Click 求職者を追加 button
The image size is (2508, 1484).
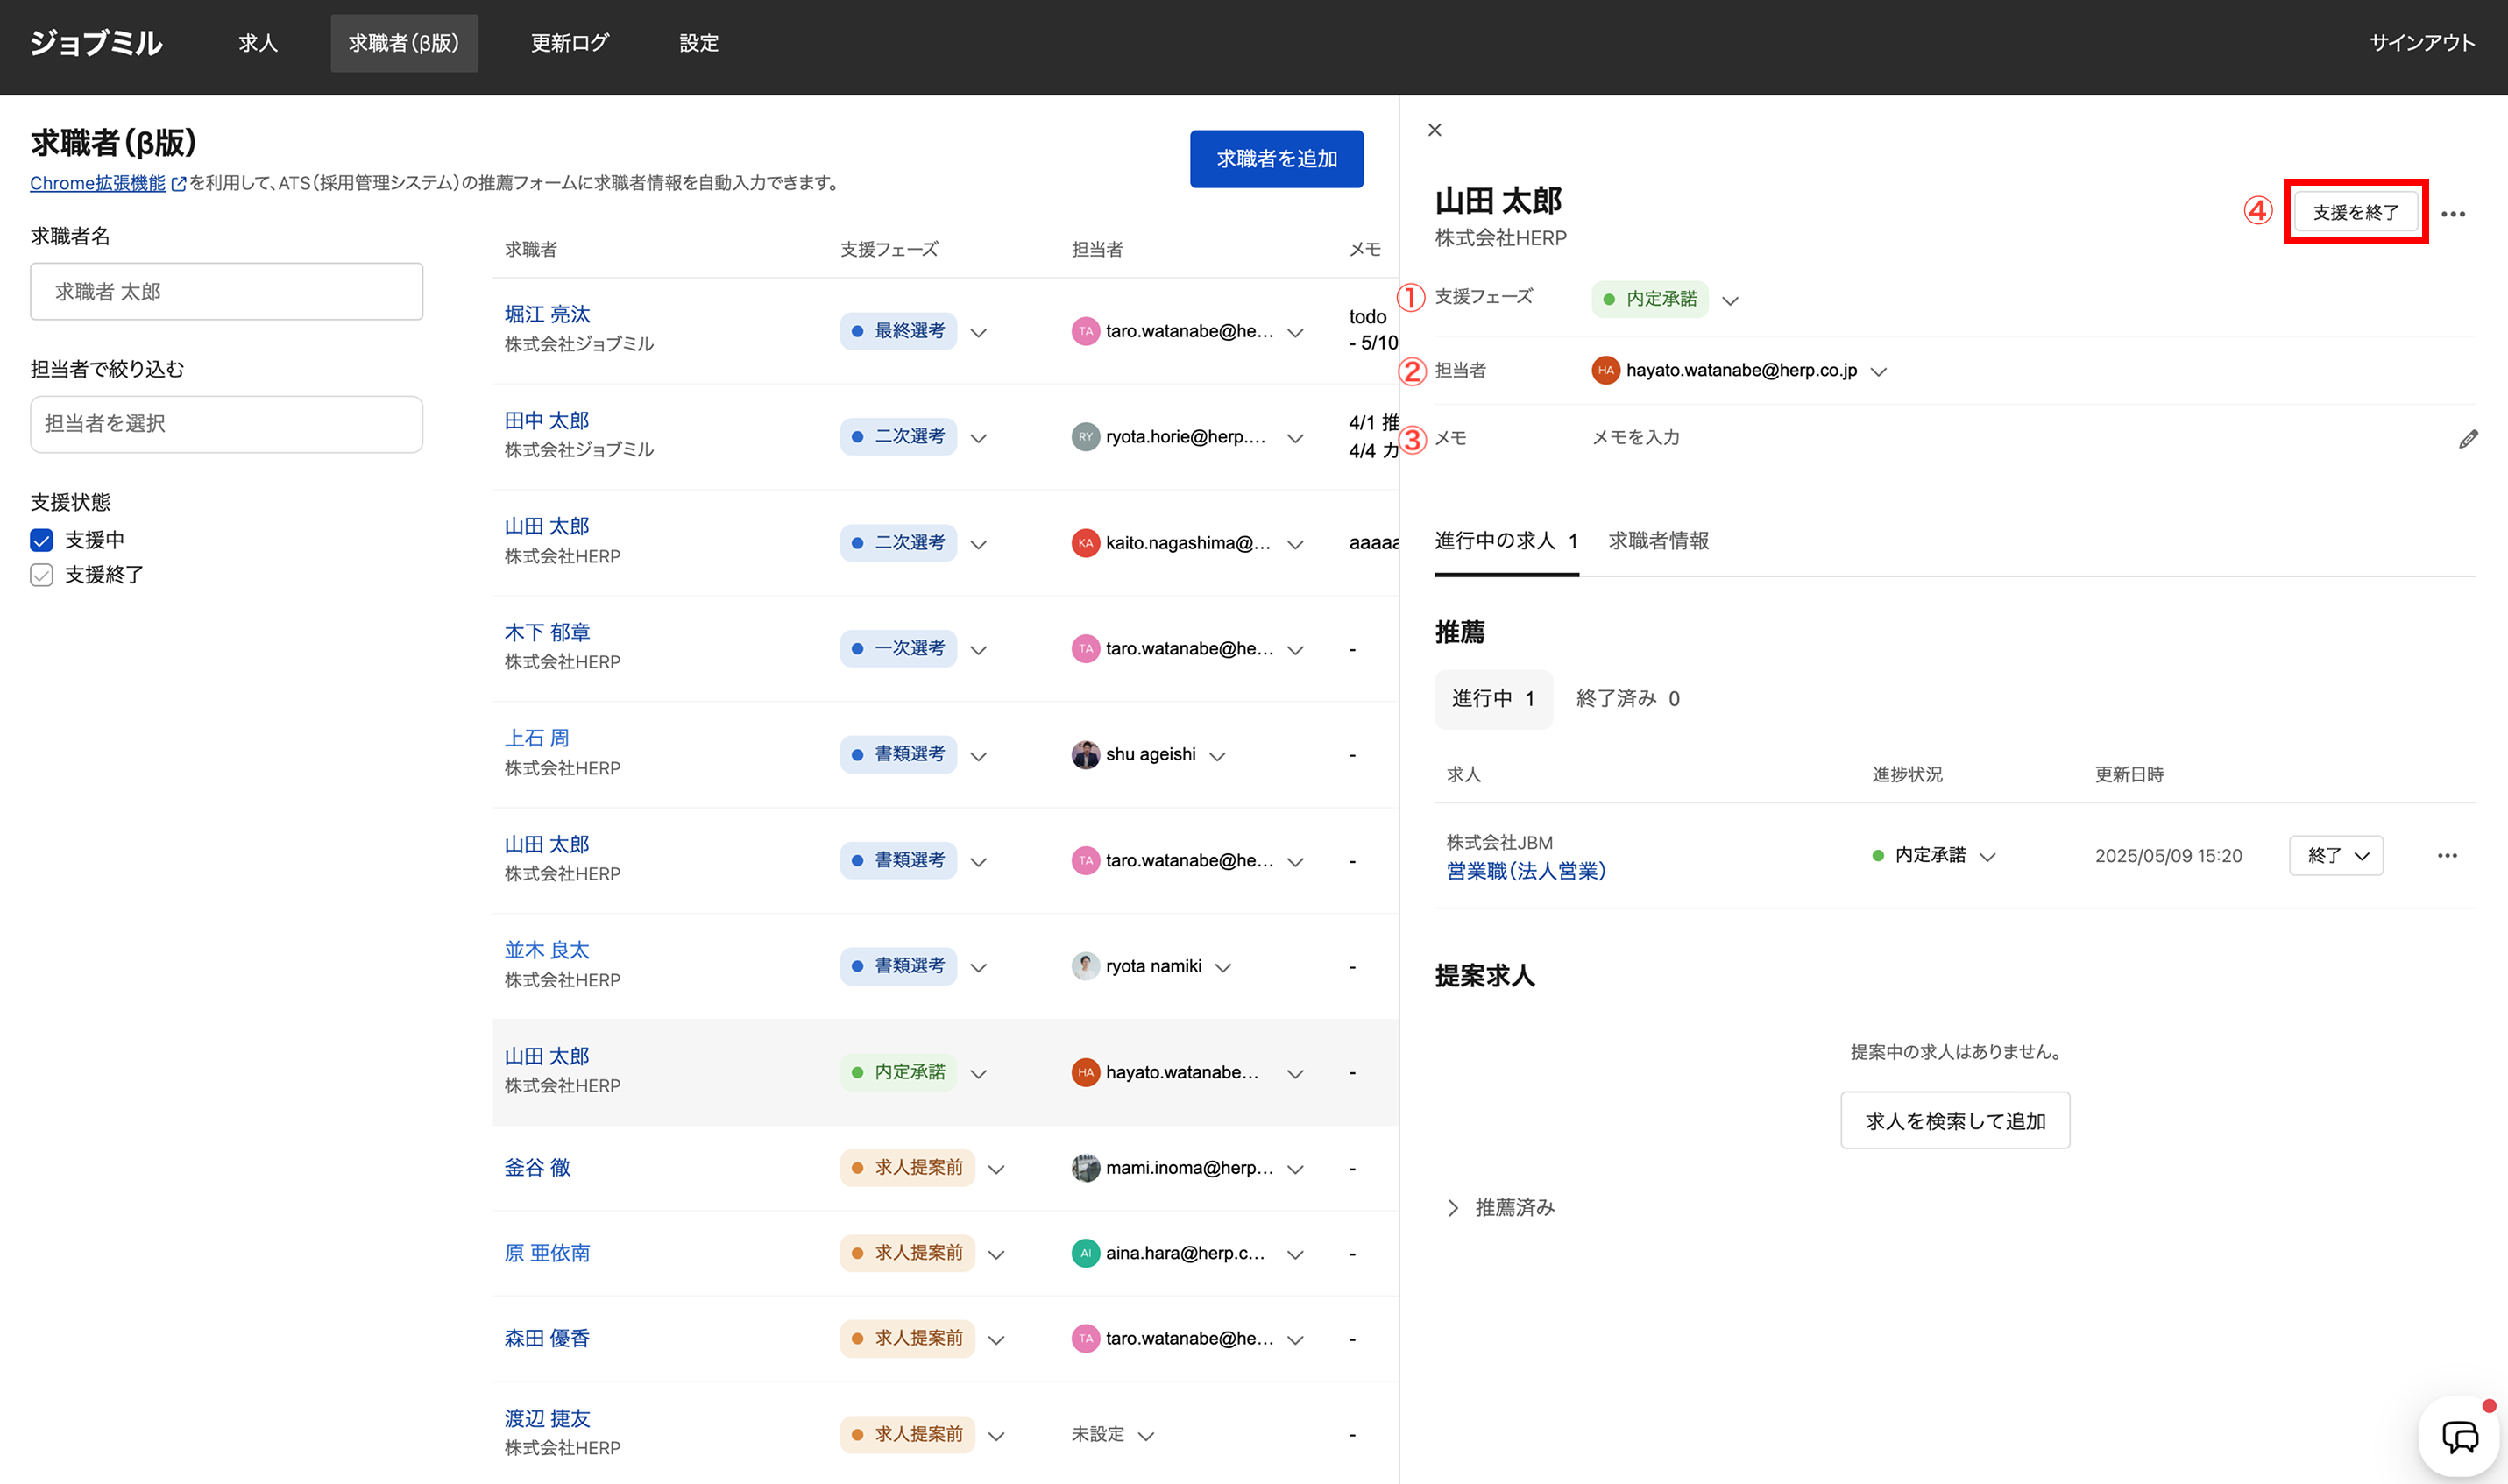[x=1276, y=159]
